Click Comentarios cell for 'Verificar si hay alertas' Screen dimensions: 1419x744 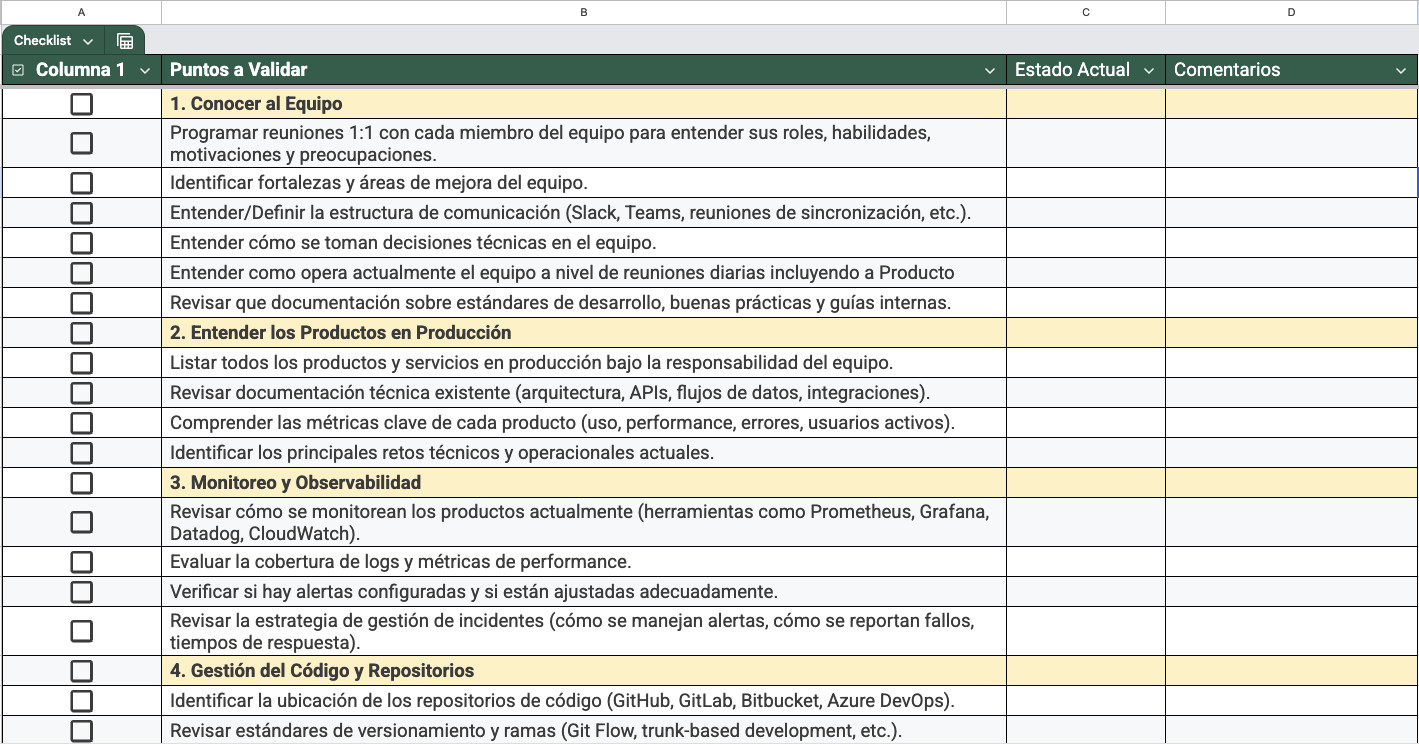1291,592
